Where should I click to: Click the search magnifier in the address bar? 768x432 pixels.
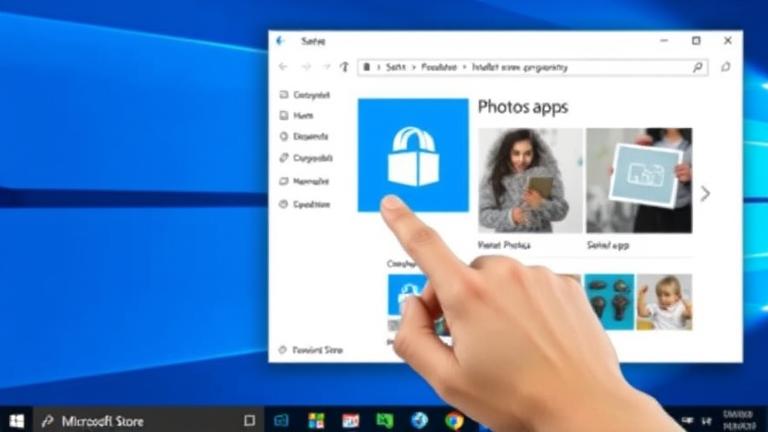tap(697, 67)
